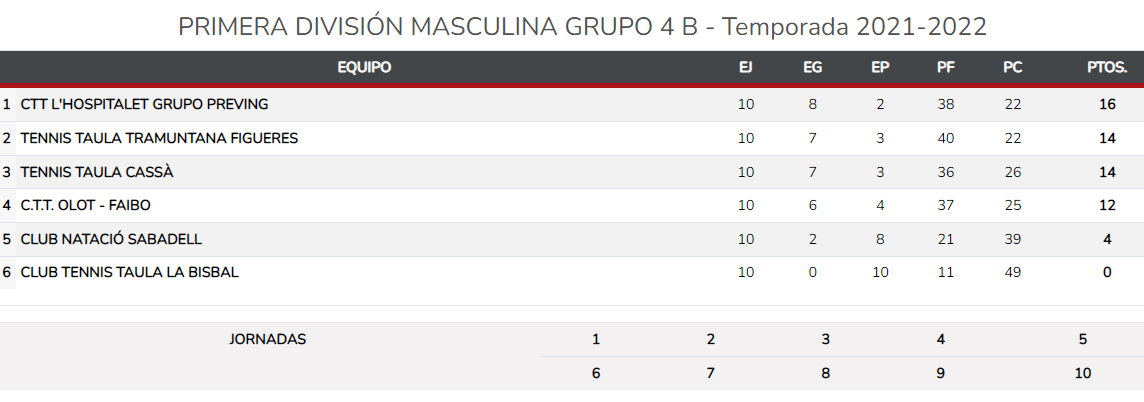Click the PTOS. column header

point(1107,68)
